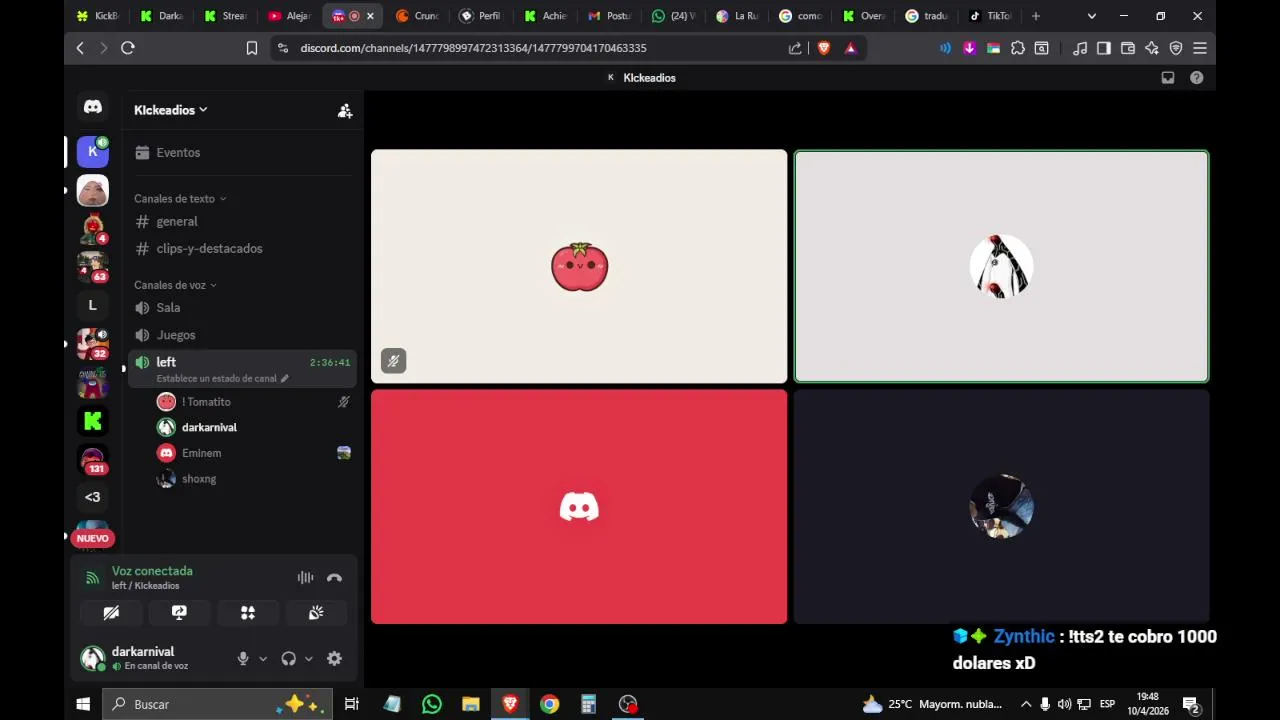This screenshot has height=720, width=1280.
Task: Open Brave Rewards triangle icon
Action: (x=851, y=48)
